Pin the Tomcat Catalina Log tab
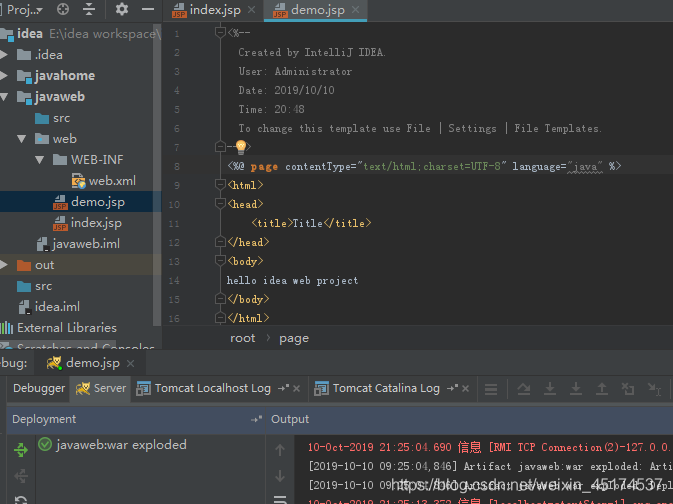This screenshot has width=673, height=504. click(x=452, y=388)
